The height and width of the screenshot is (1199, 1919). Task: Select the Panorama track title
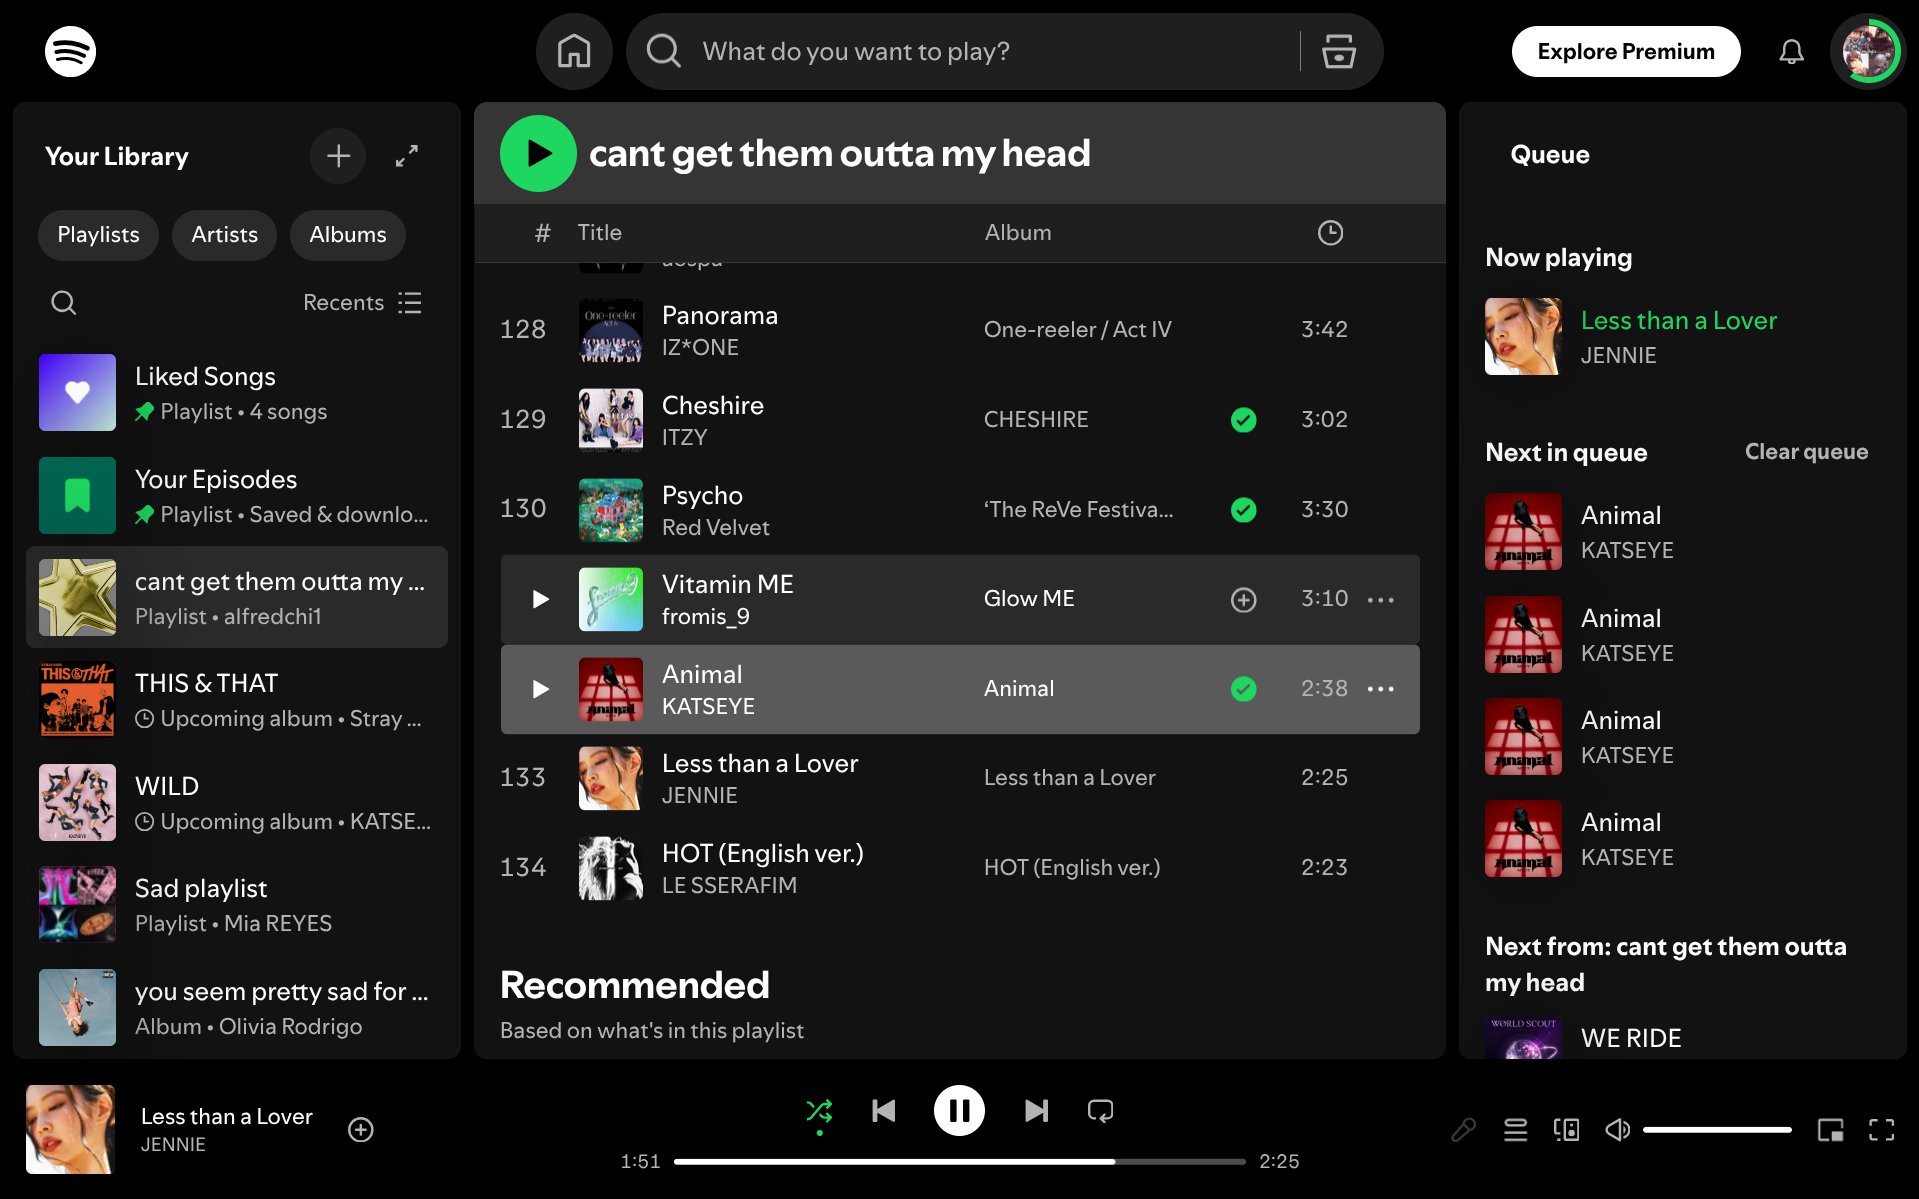pyautogui.click(x=720, y=315)
